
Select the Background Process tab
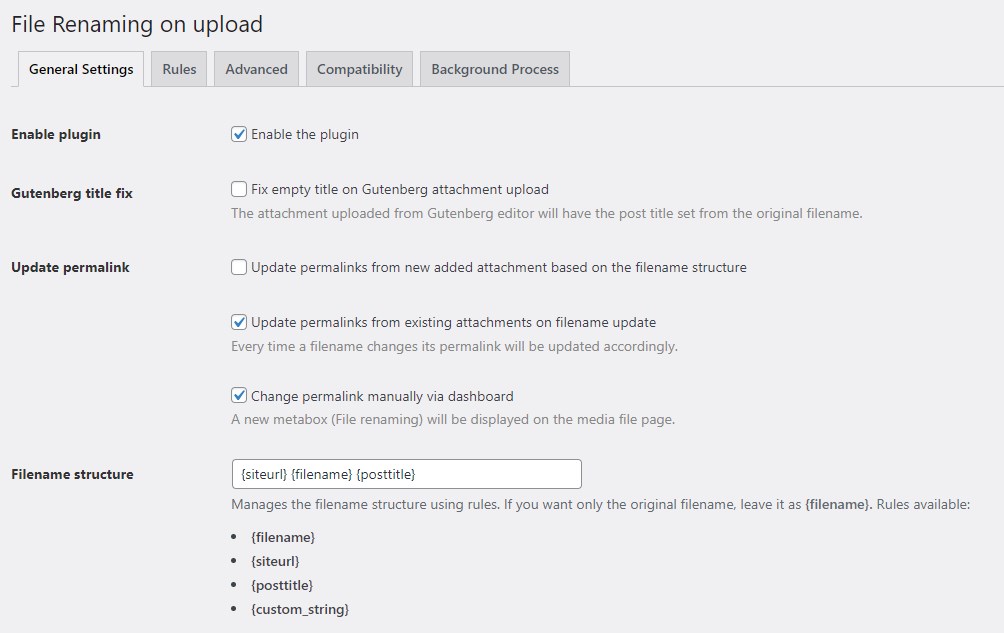495,69
